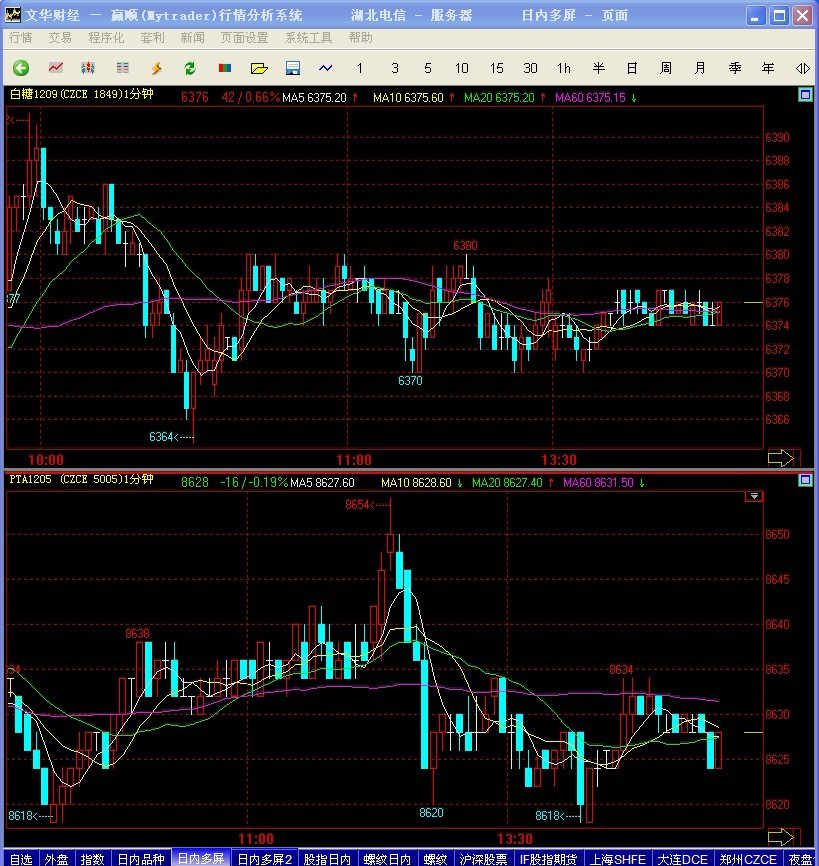Click the green refresh icon

click(189, 68)
